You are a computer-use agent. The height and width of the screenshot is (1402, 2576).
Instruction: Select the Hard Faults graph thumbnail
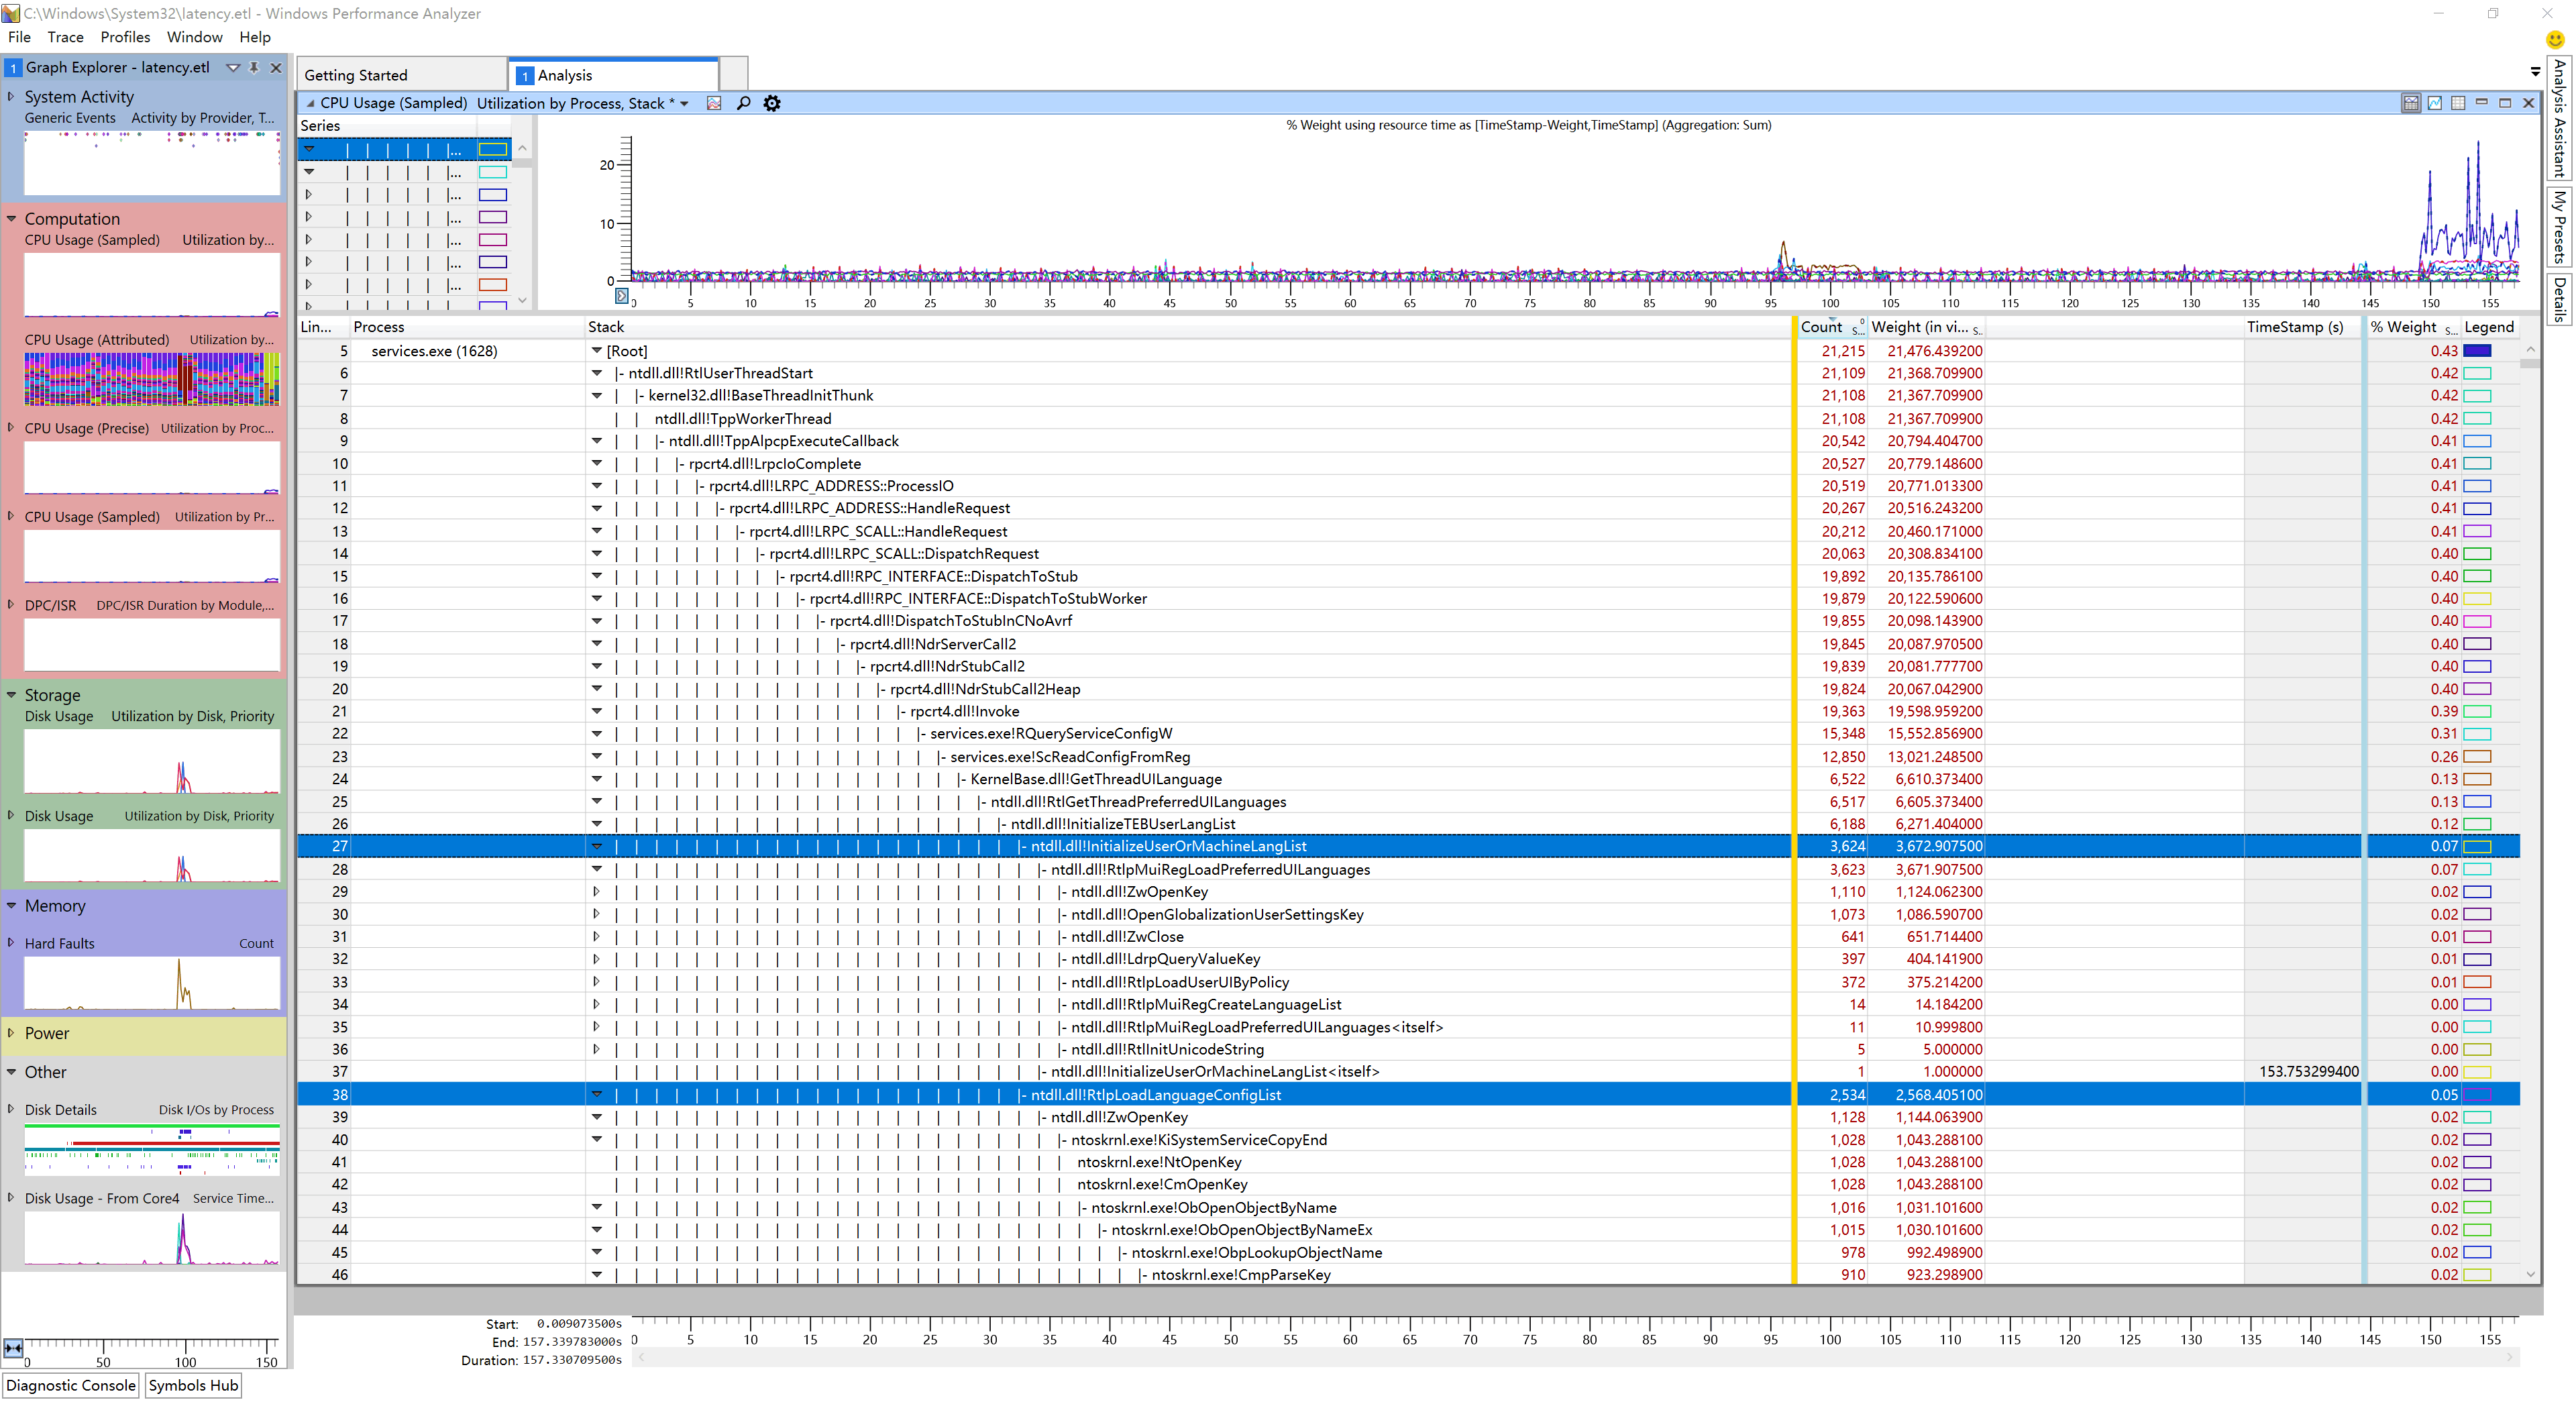[x=152, y=983]
